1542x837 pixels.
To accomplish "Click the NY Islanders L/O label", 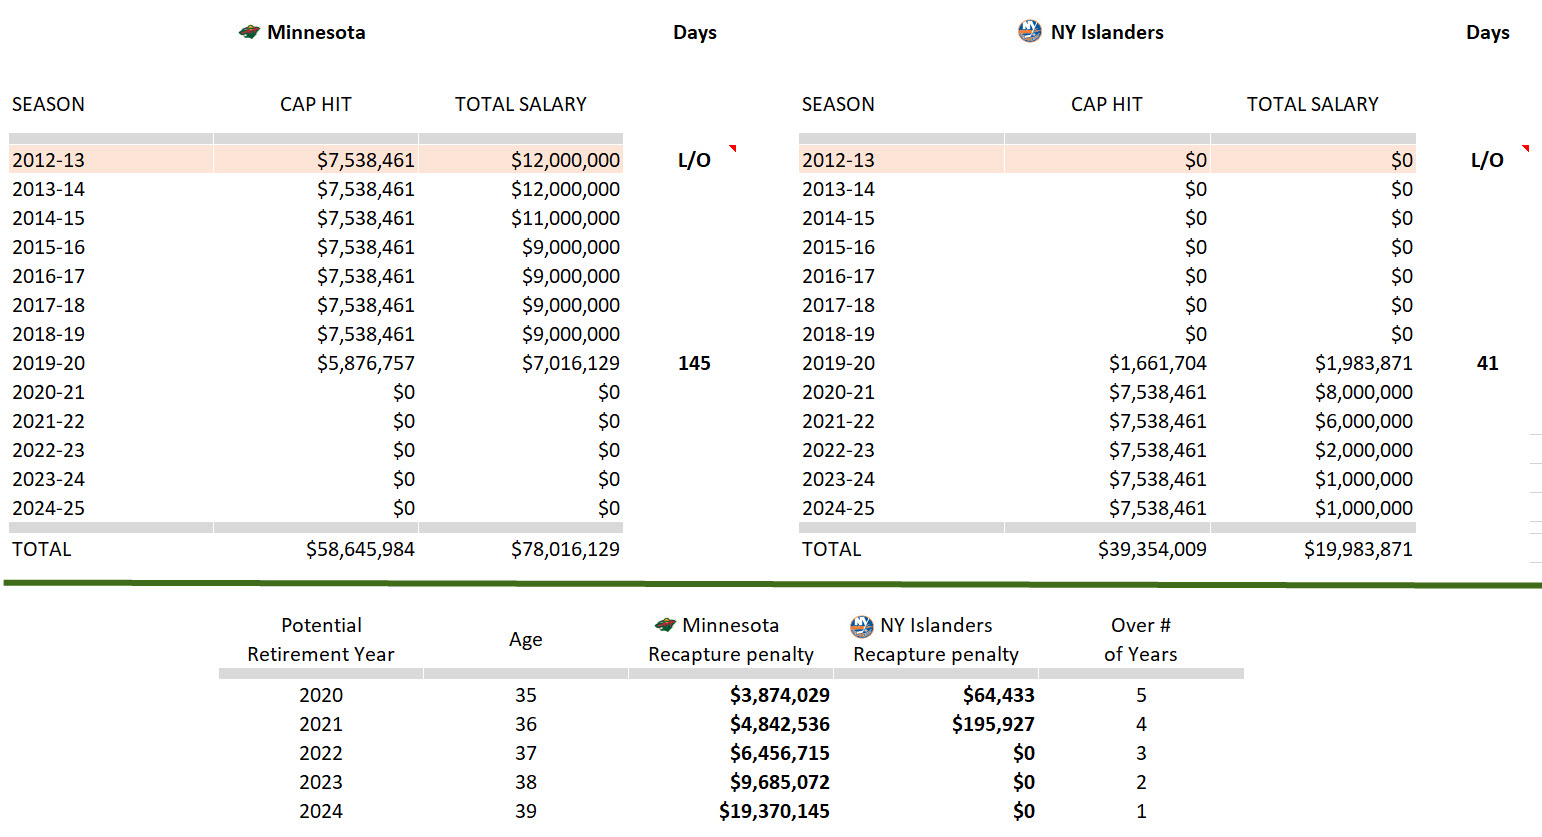I will click(1487, 160).
